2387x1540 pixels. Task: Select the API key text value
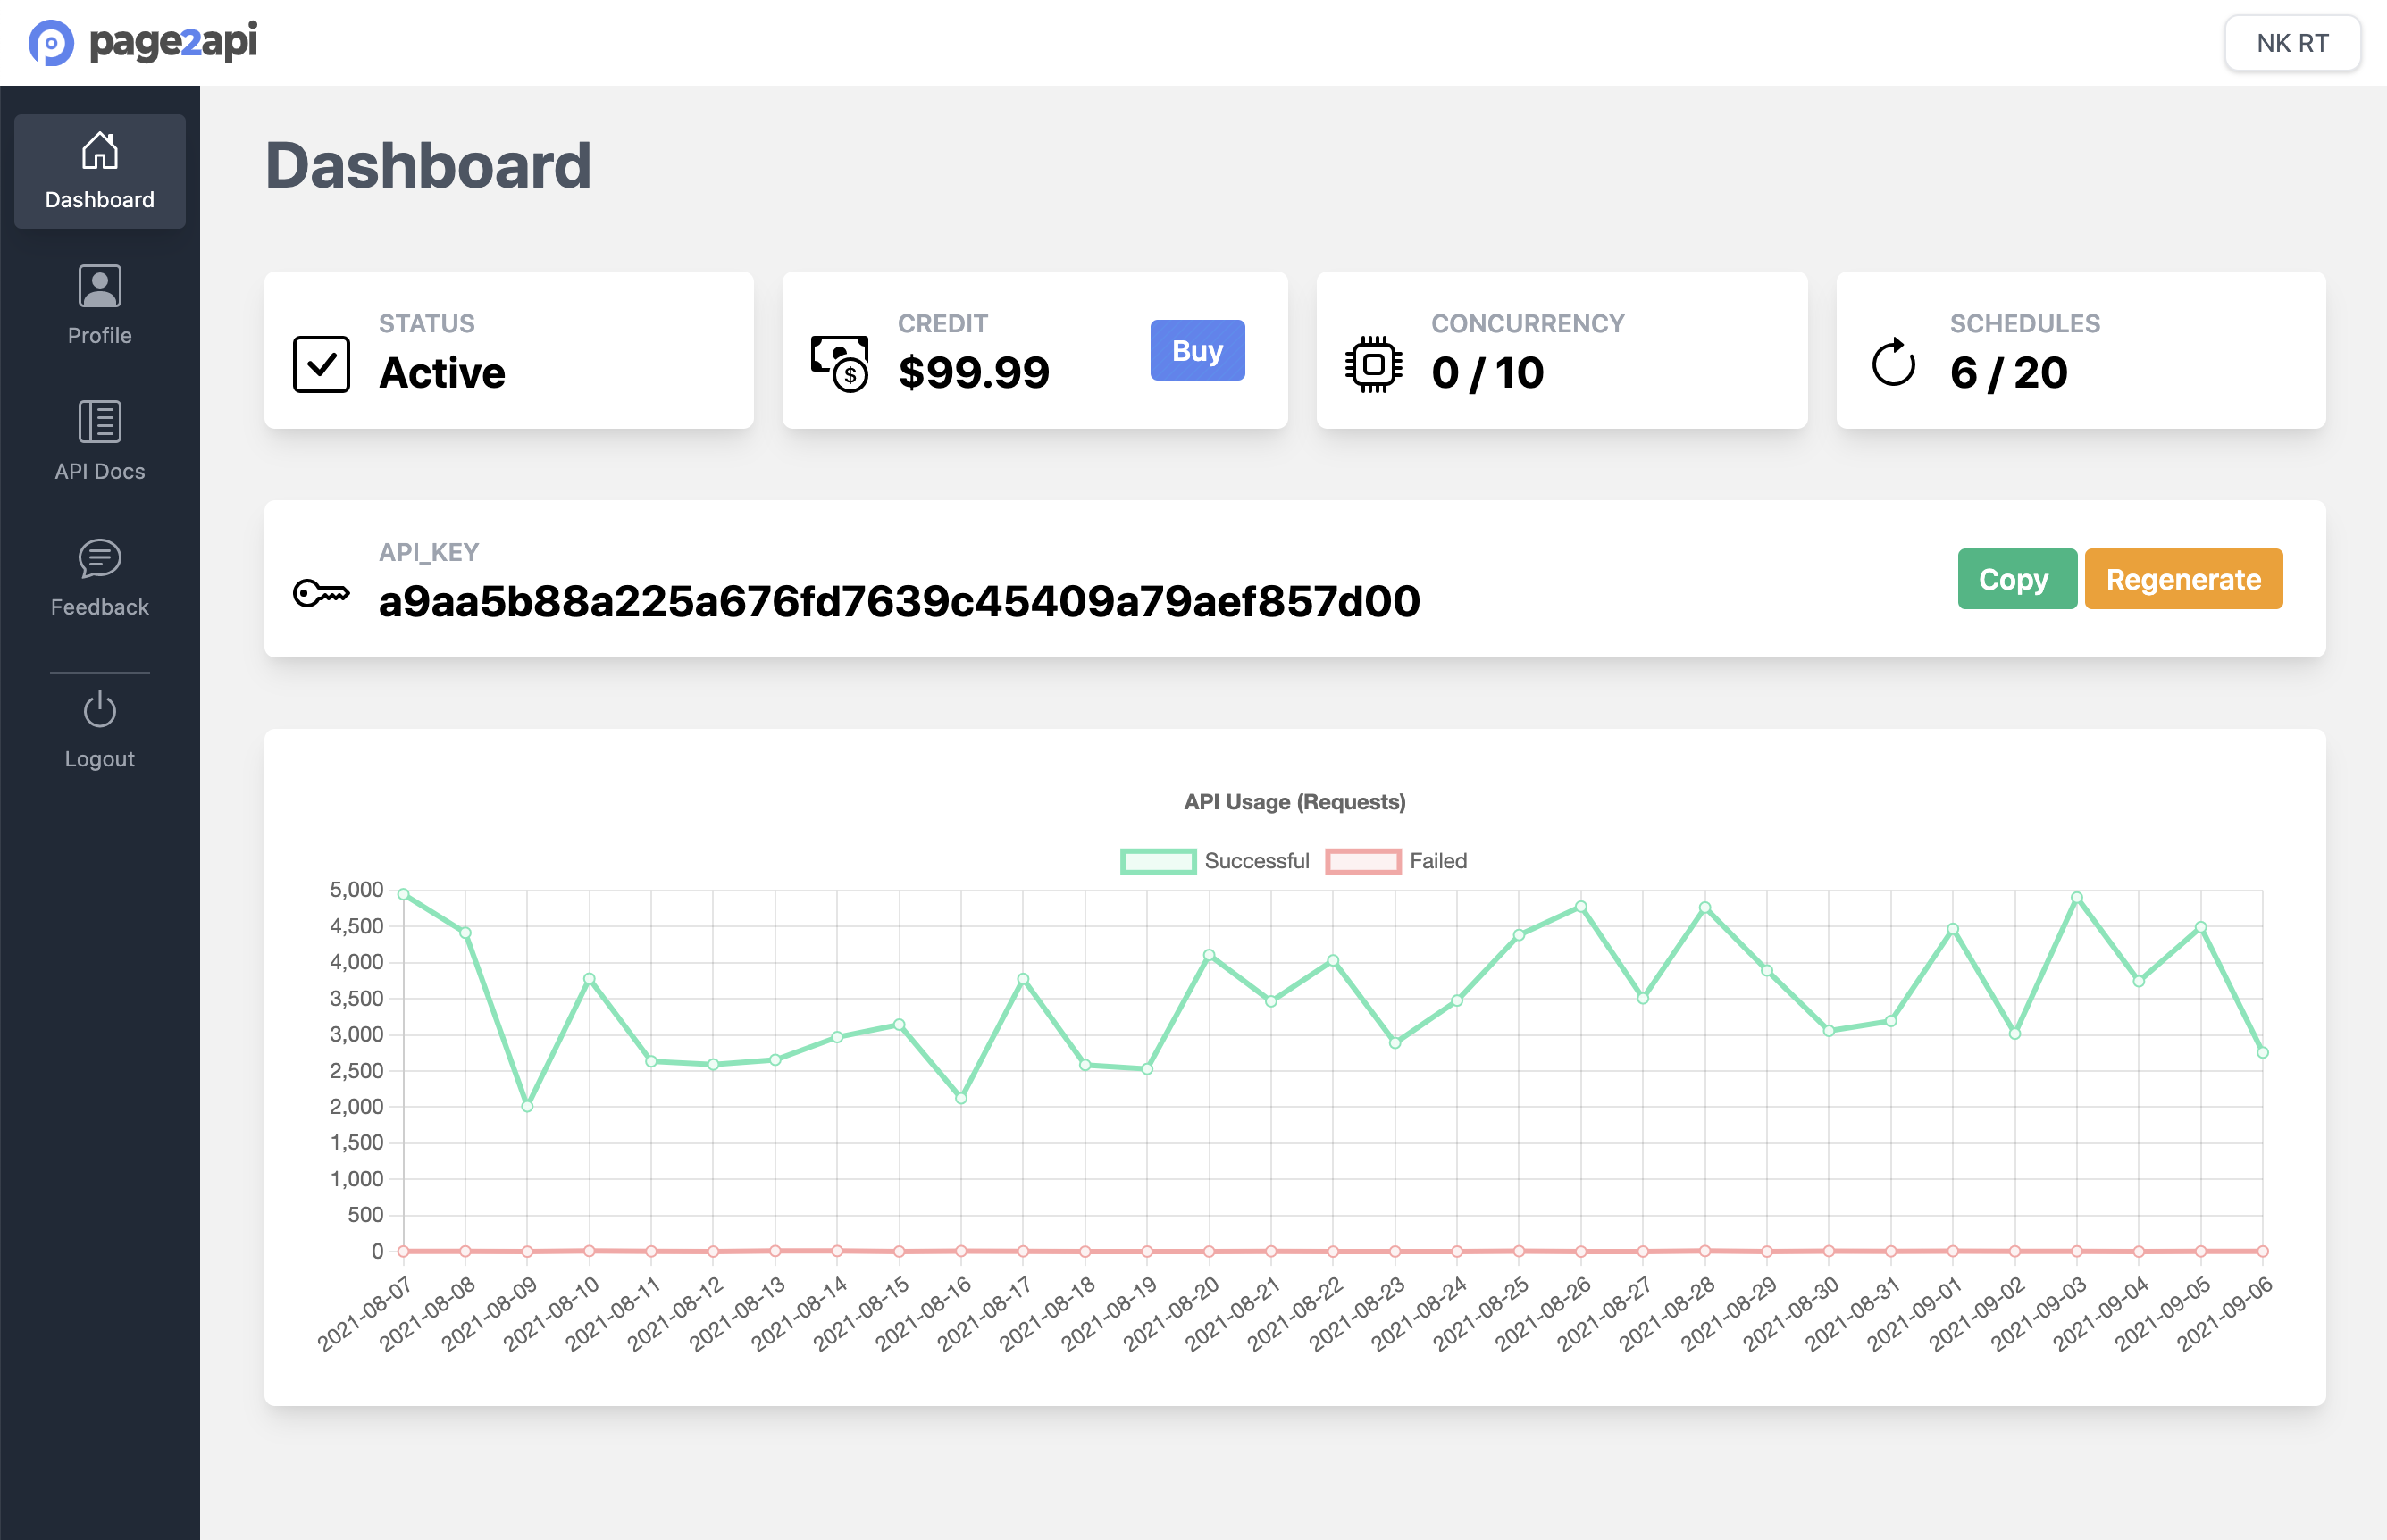(x=898, y=602)
